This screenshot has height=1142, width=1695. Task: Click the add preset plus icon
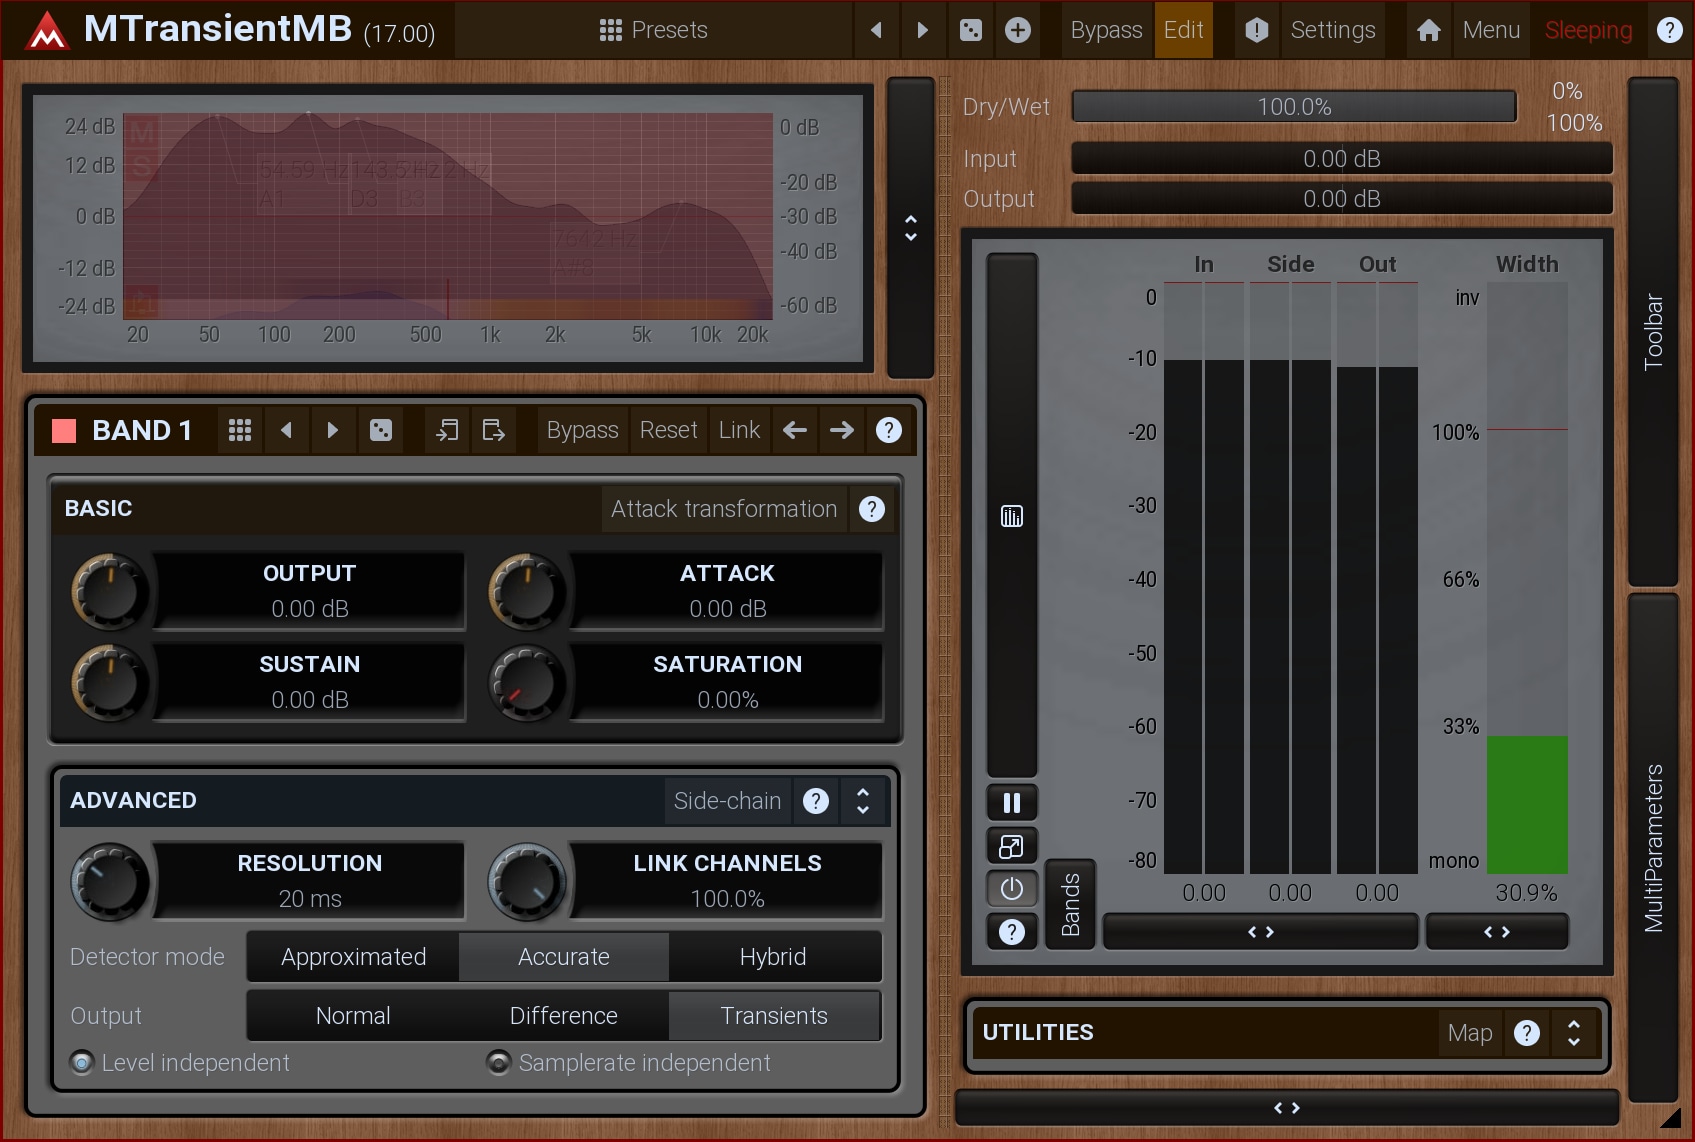tap(1017, 30)
